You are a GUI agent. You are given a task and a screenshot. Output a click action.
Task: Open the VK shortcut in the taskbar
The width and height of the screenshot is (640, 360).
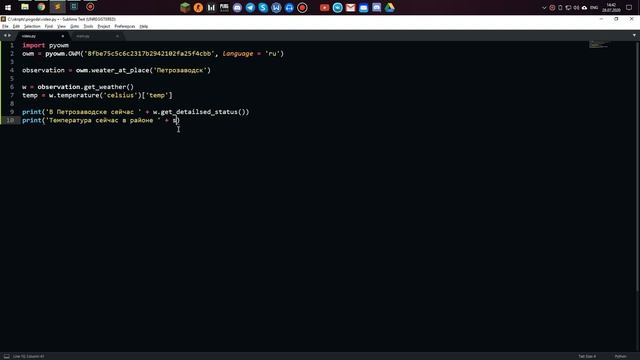click(338, 7)
